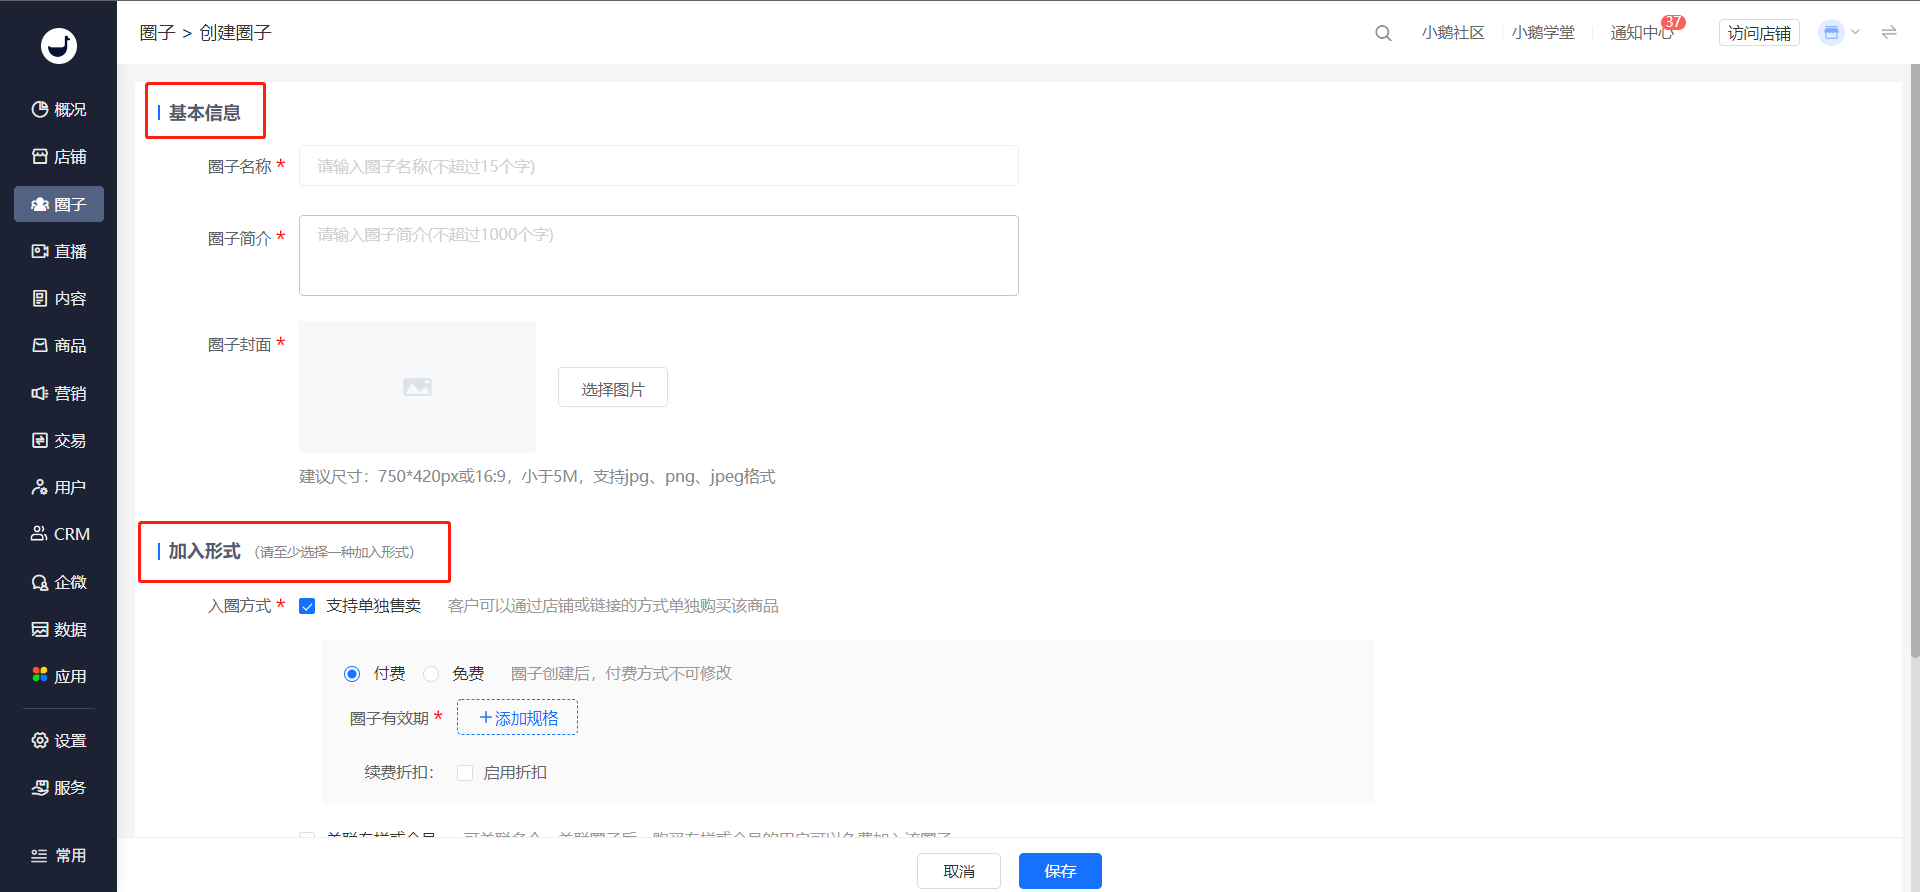The width and height of the screenshot is (1920, 892).
Task: Click the 取消 button
Action: (x=958, y=871)
